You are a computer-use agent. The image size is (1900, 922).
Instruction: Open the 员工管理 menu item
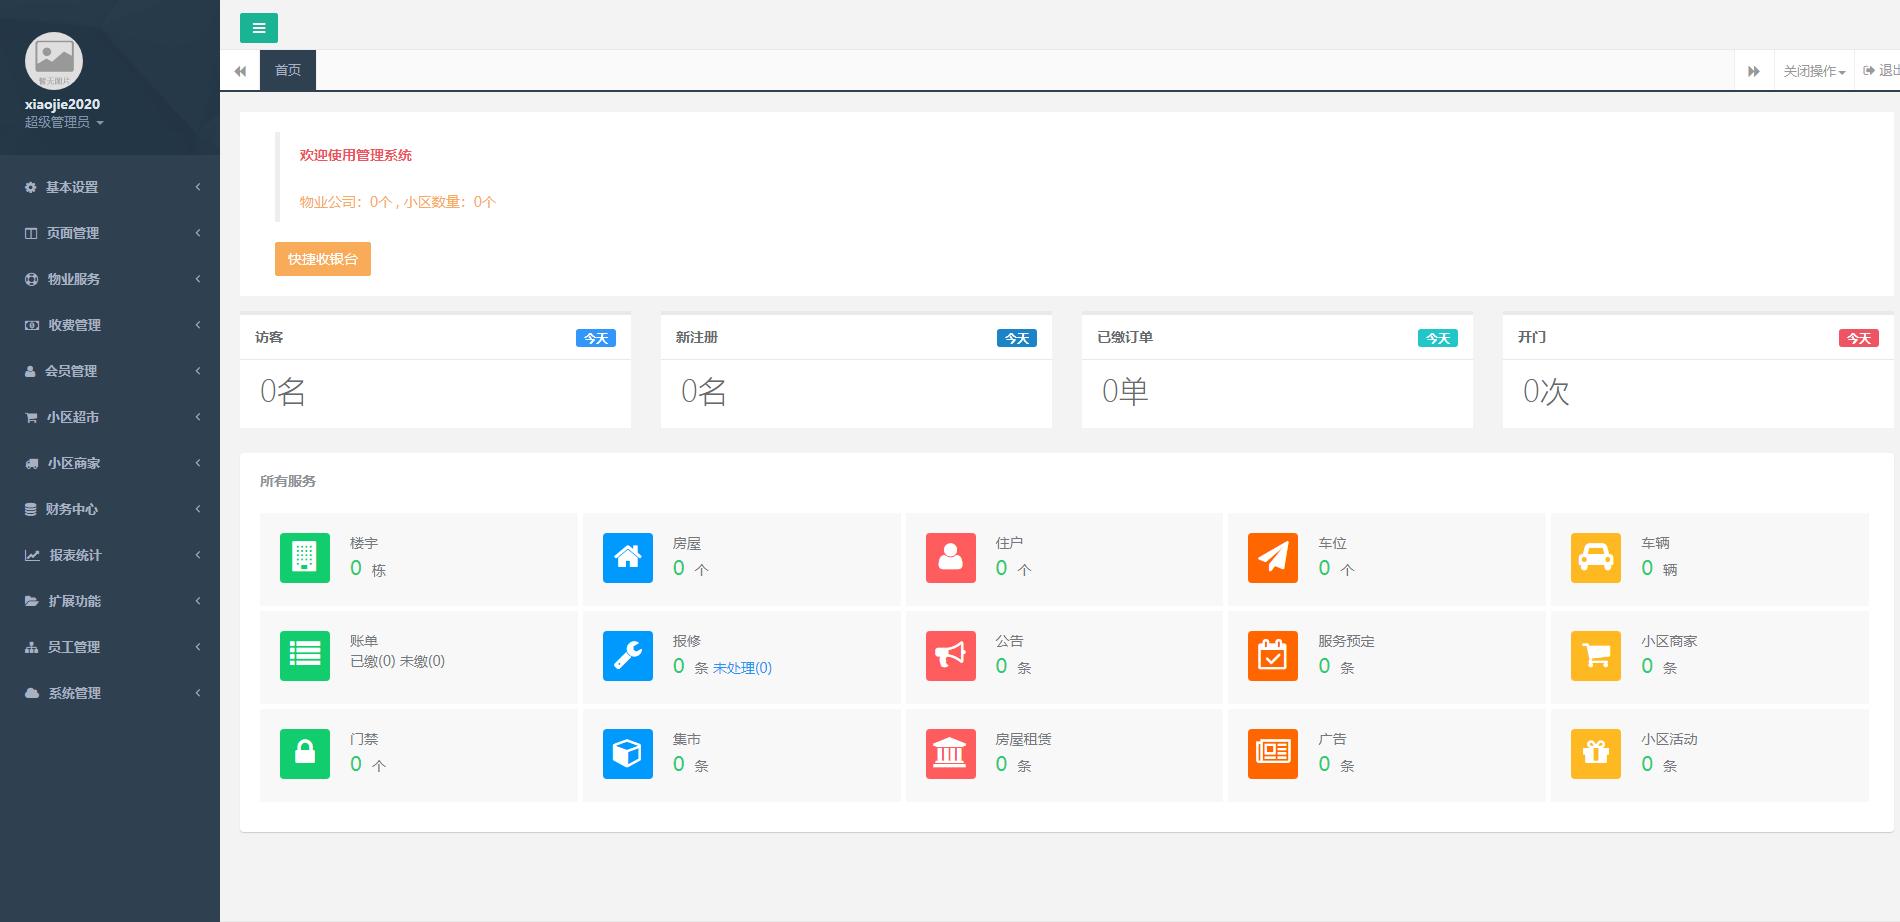click(110, 647)
